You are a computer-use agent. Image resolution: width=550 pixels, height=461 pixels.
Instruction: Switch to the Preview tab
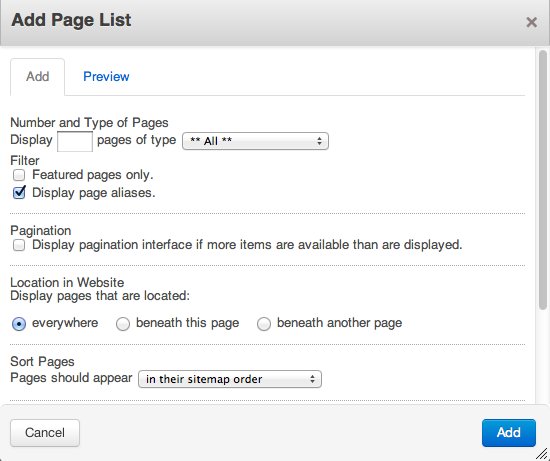(x=106, y=76)
